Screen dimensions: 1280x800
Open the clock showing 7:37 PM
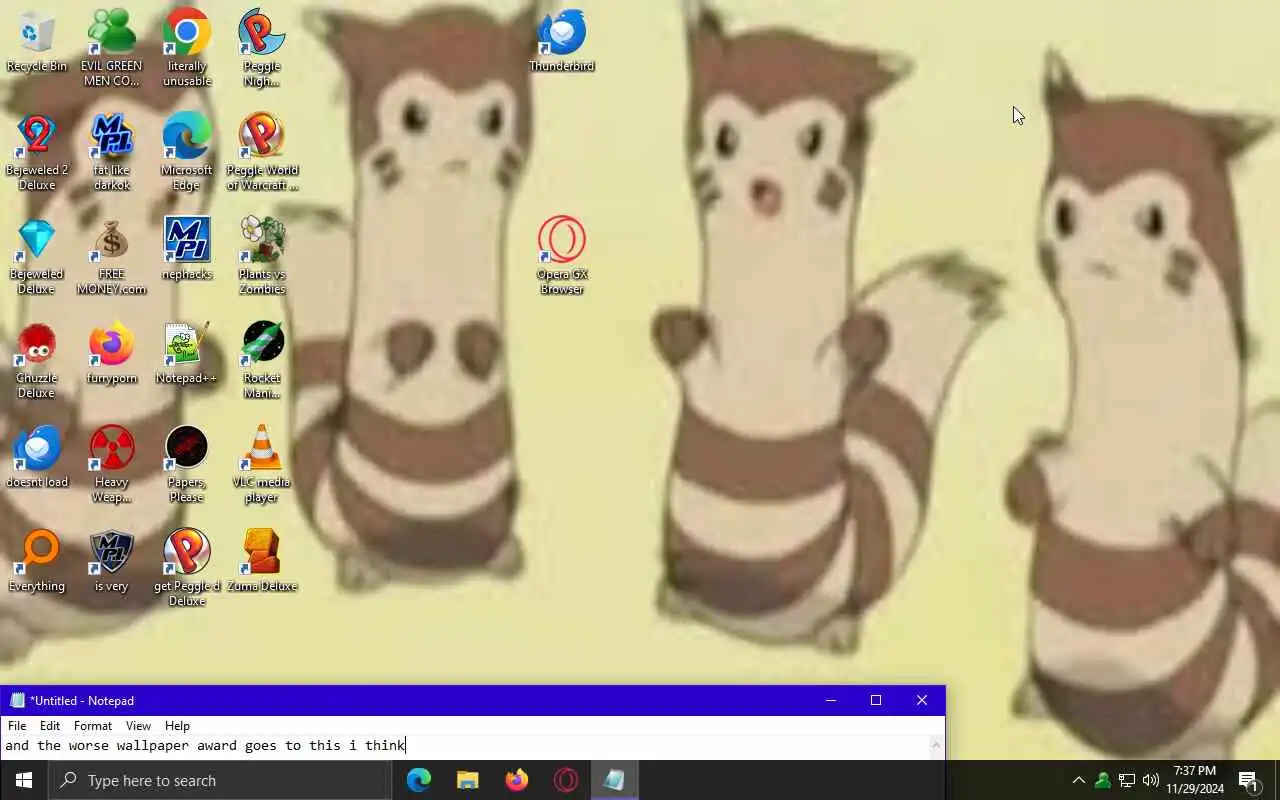(1195, 780)
